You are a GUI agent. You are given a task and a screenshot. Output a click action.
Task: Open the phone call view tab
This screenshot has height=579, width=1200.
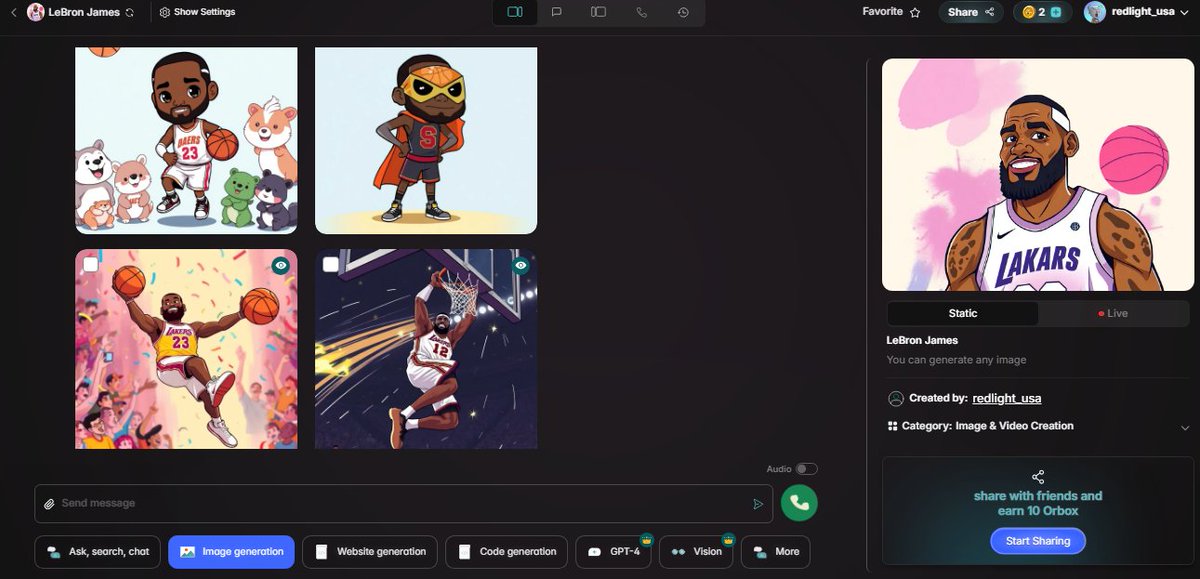coord(641,12)
